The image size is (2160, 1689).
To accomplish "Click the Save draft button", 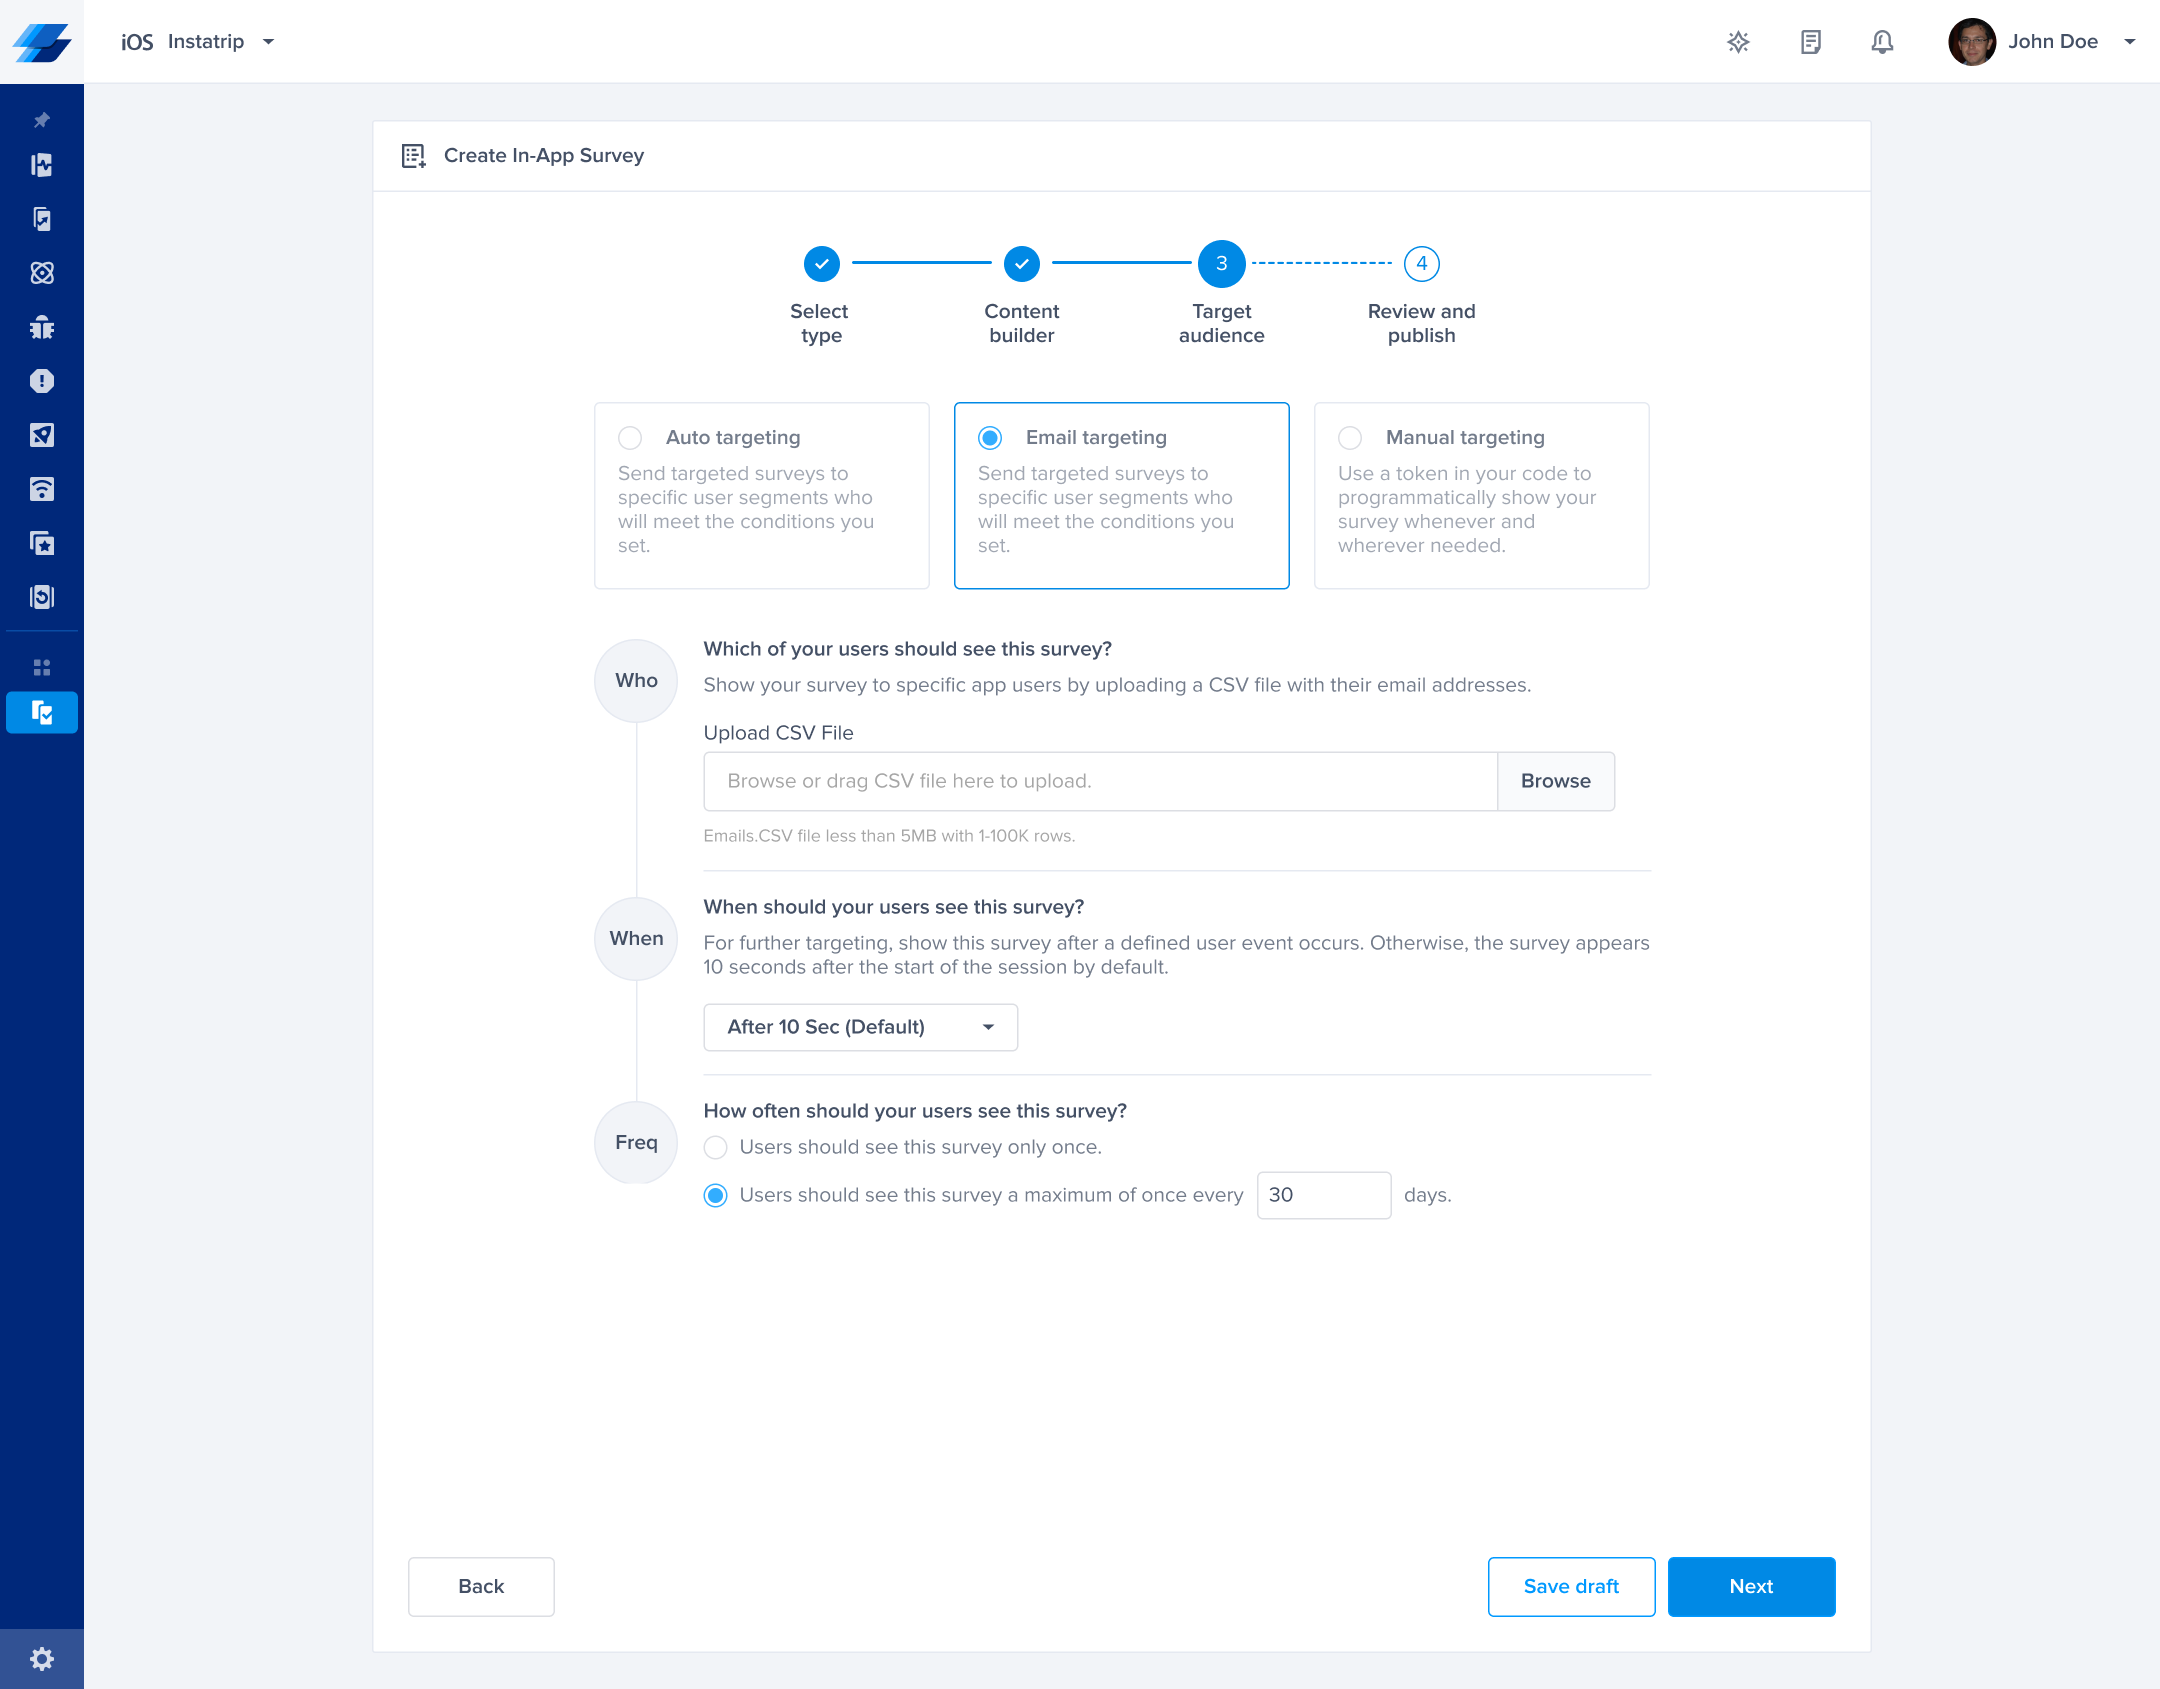I will 1571,1586.
